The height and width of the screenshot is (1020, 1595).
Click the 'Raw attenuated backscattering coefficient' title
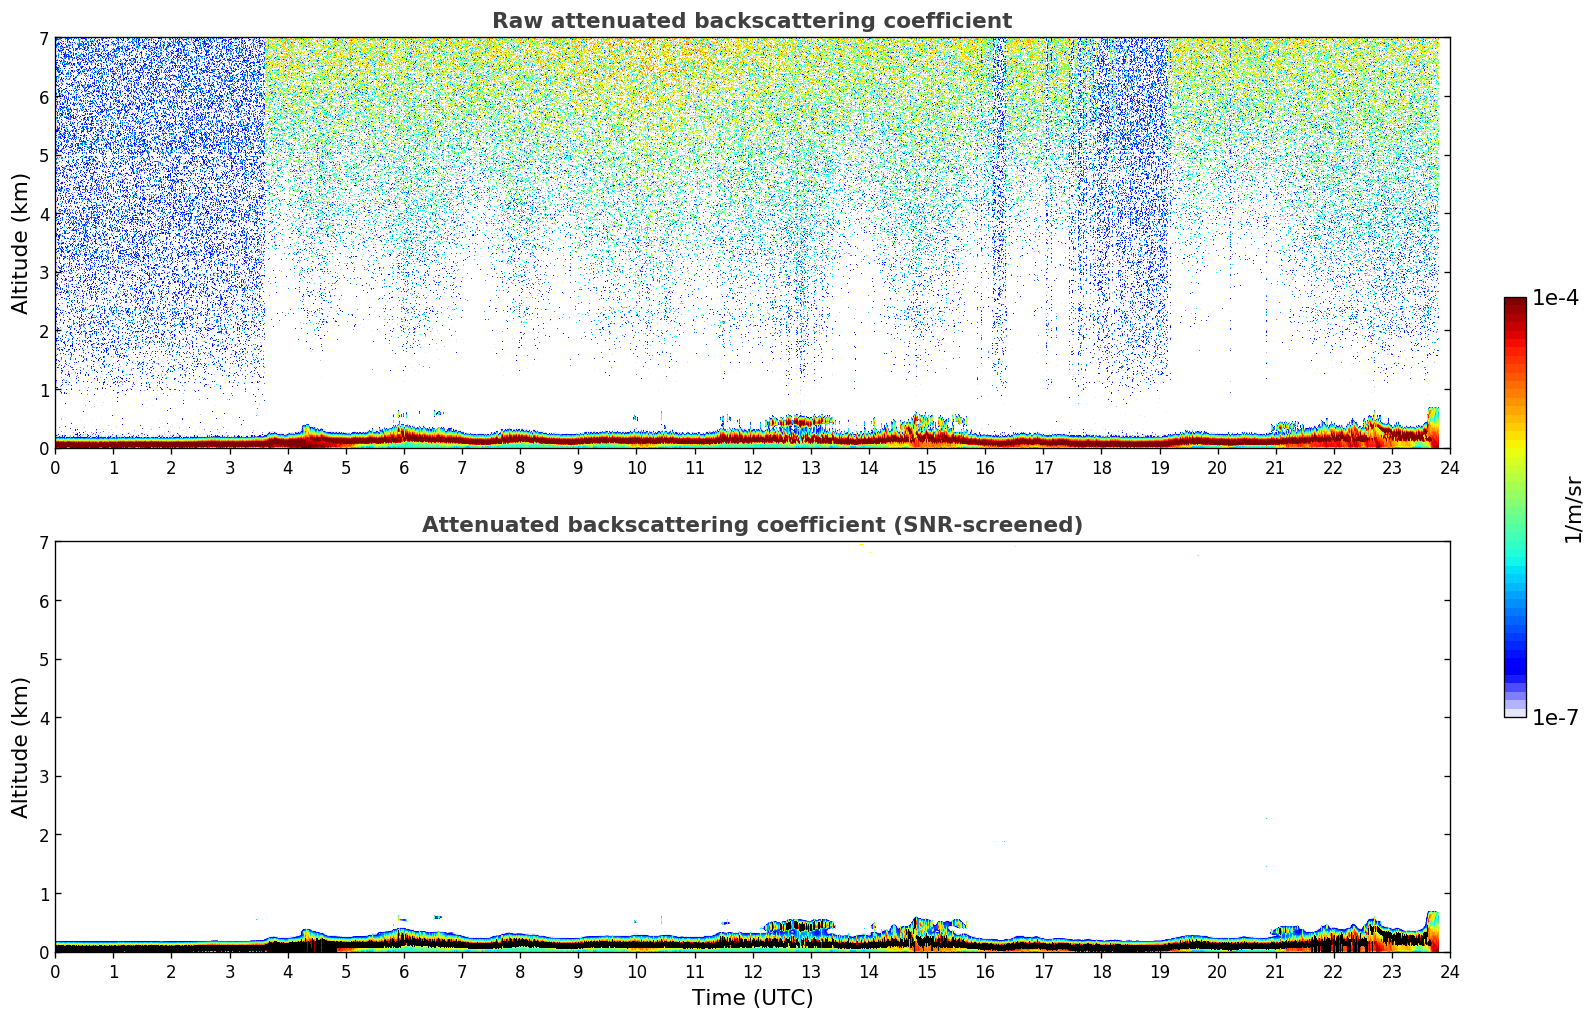[752, 21]
